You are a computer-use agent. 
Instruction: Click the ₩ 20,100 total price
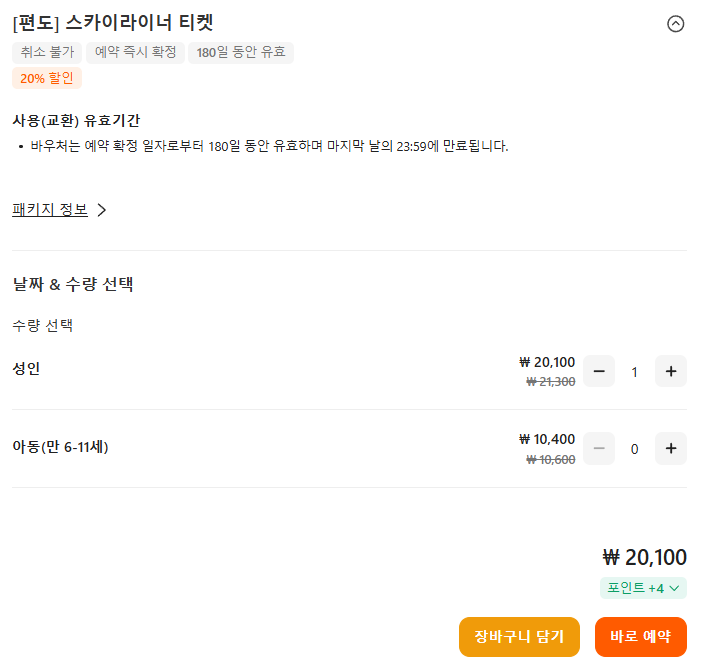point(645,557)
